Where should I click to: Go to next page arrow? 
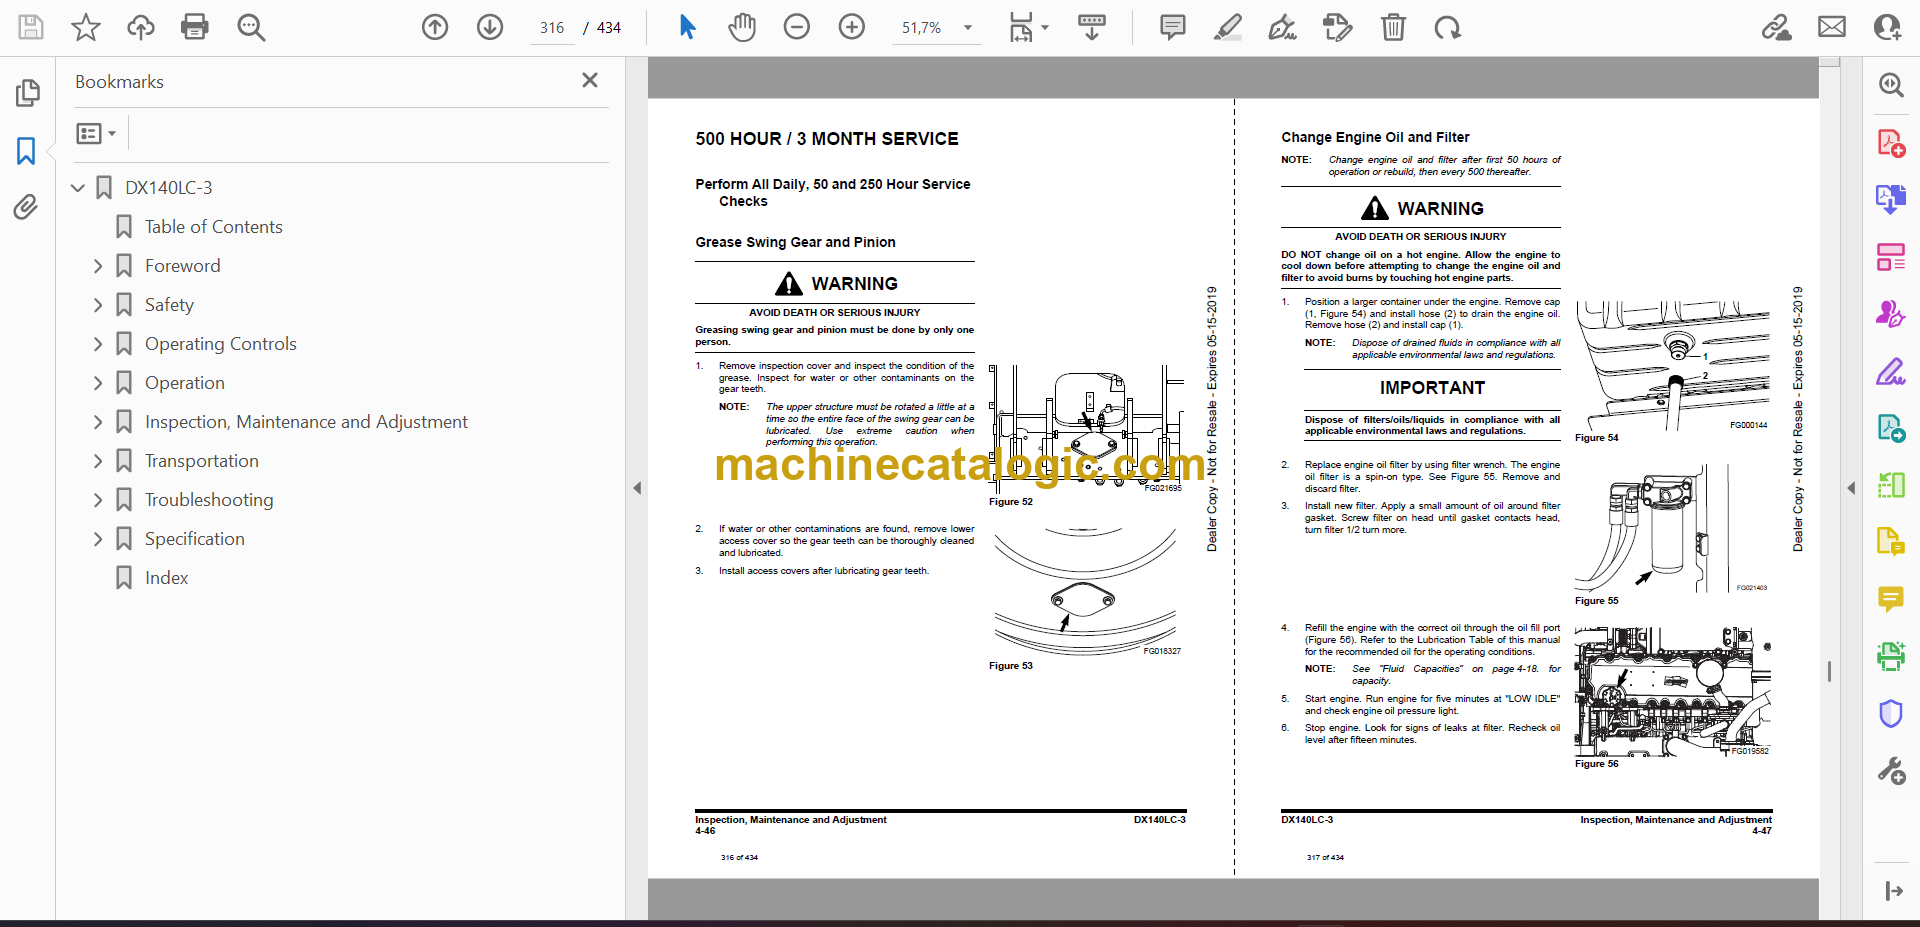click(490, 27)
